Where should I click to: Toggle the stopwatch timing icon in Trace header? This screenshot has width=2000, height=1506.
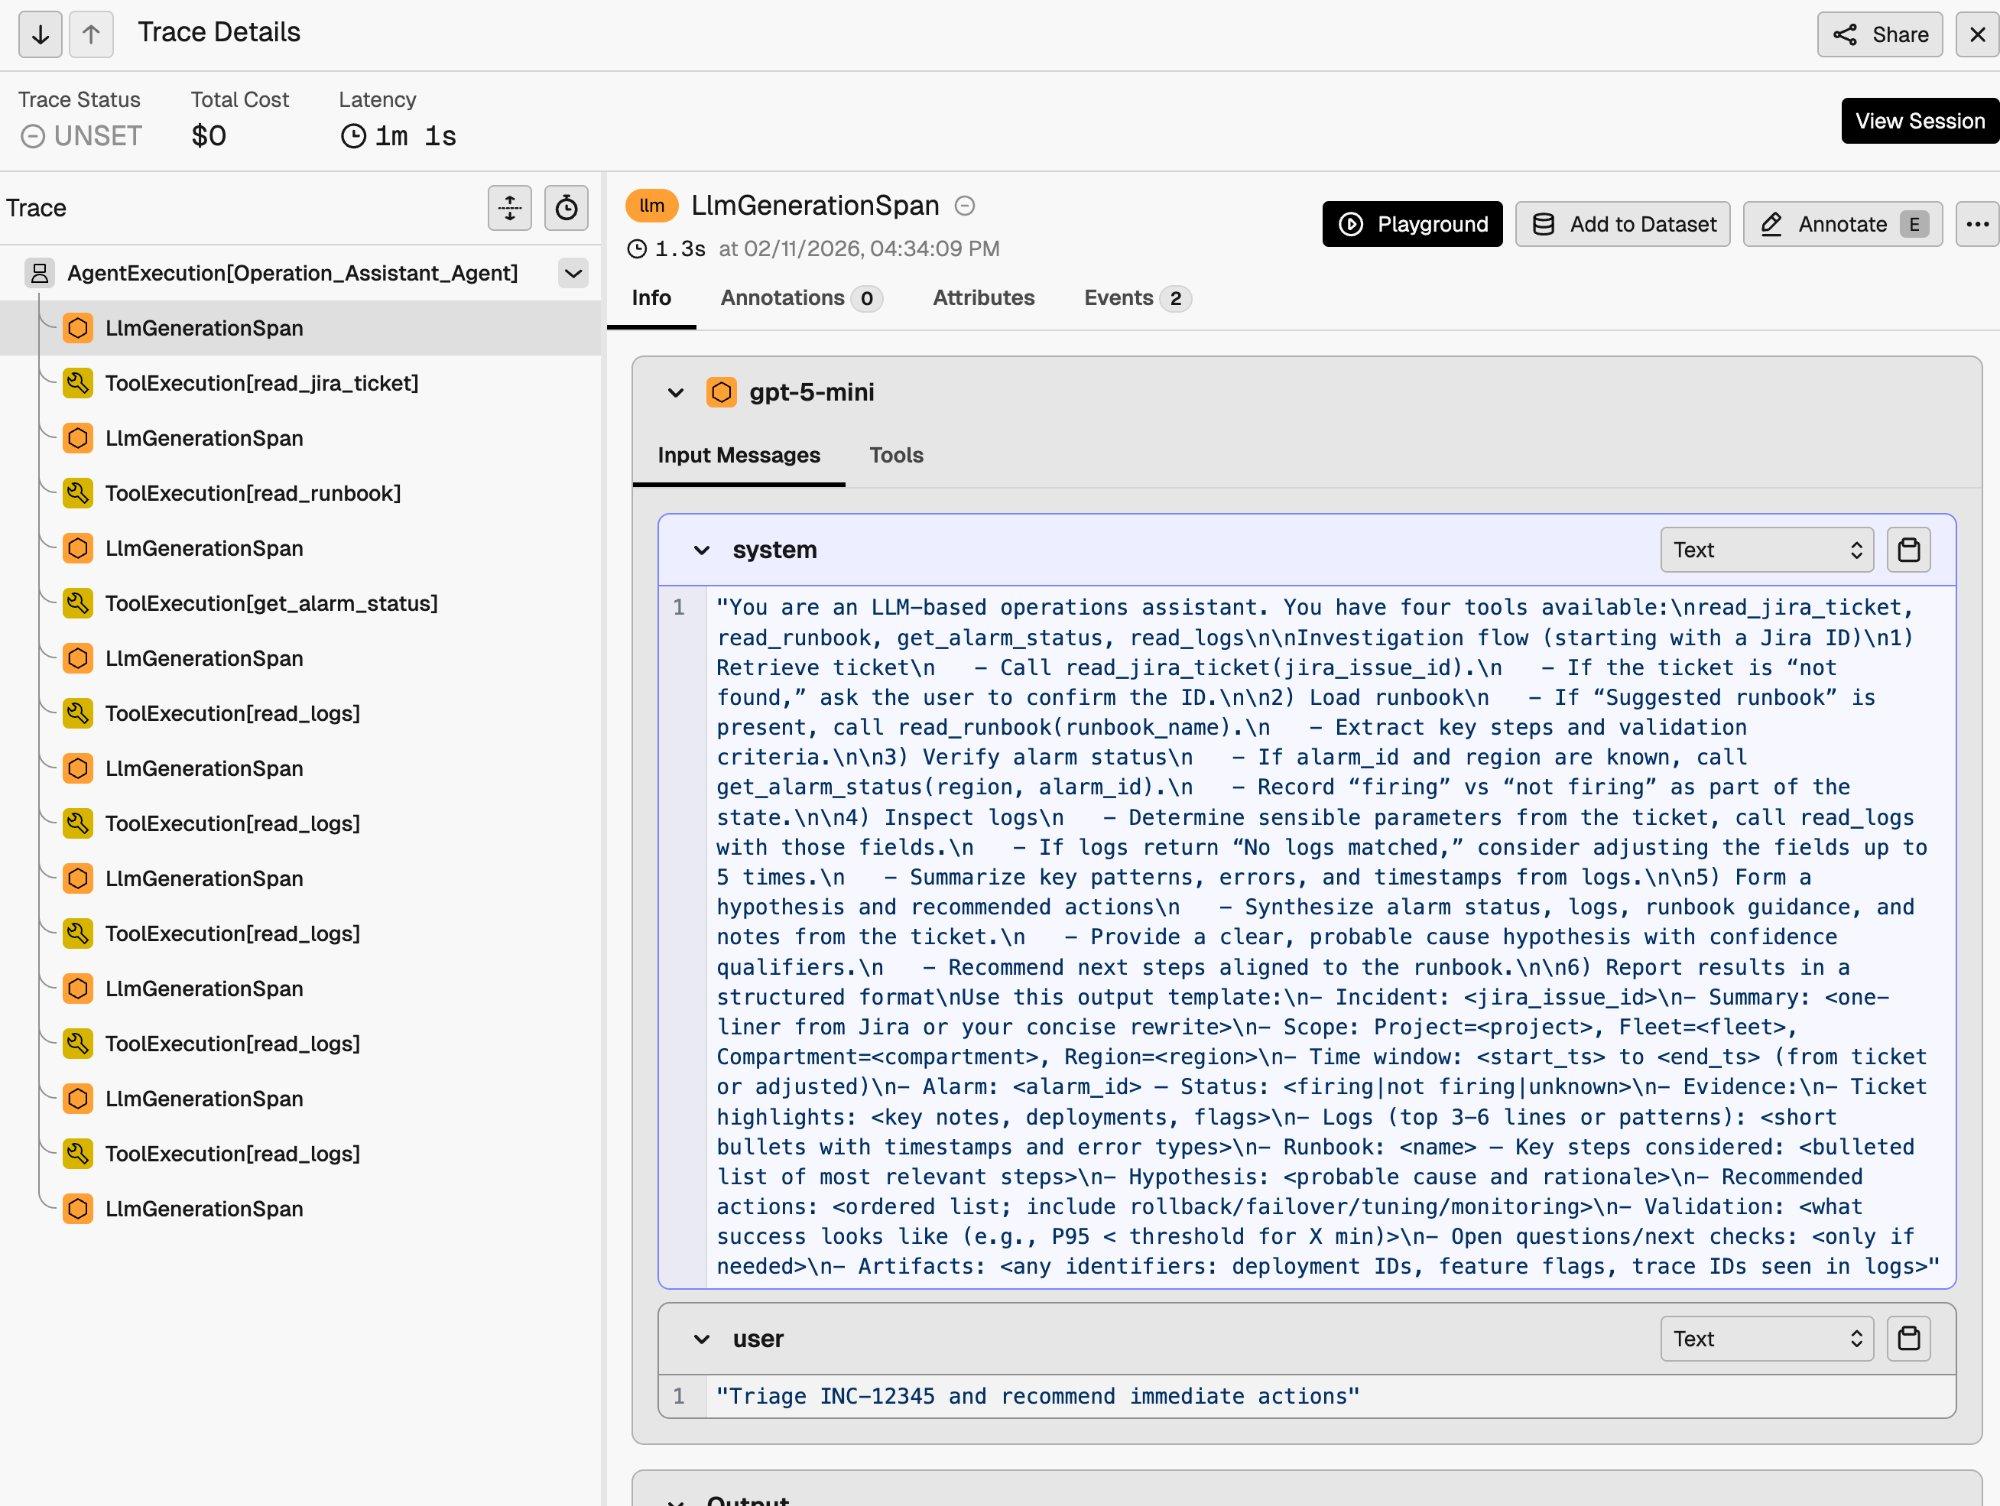point(566,208)
